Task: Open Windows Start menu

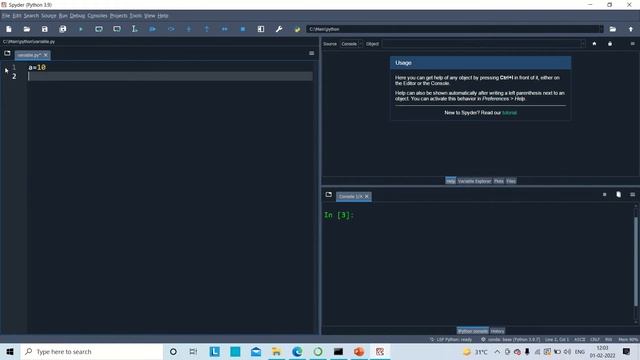Action: (10, 351)
